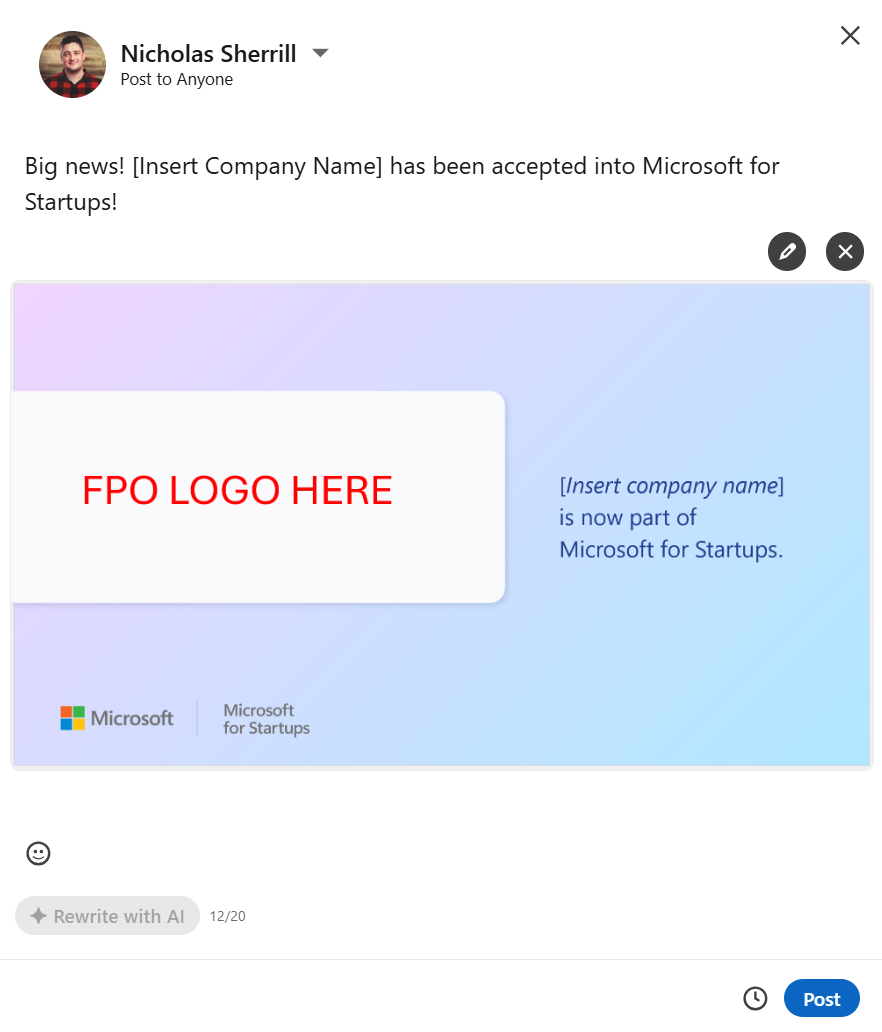
Task: Close the post composer dialog
Action: pyautogui.click(x=850, y=35)
